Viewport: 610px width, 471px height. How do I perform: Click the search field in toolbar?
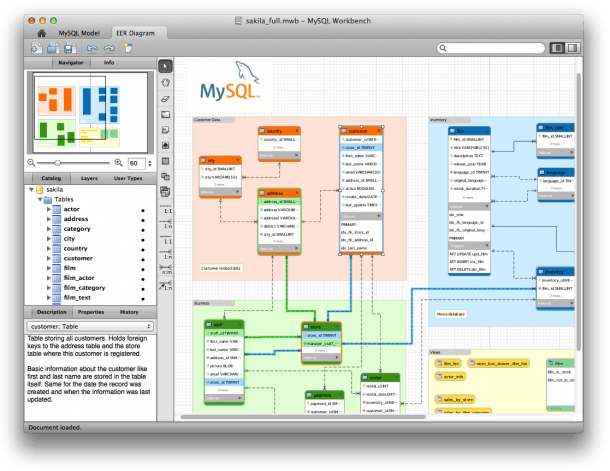491,48
